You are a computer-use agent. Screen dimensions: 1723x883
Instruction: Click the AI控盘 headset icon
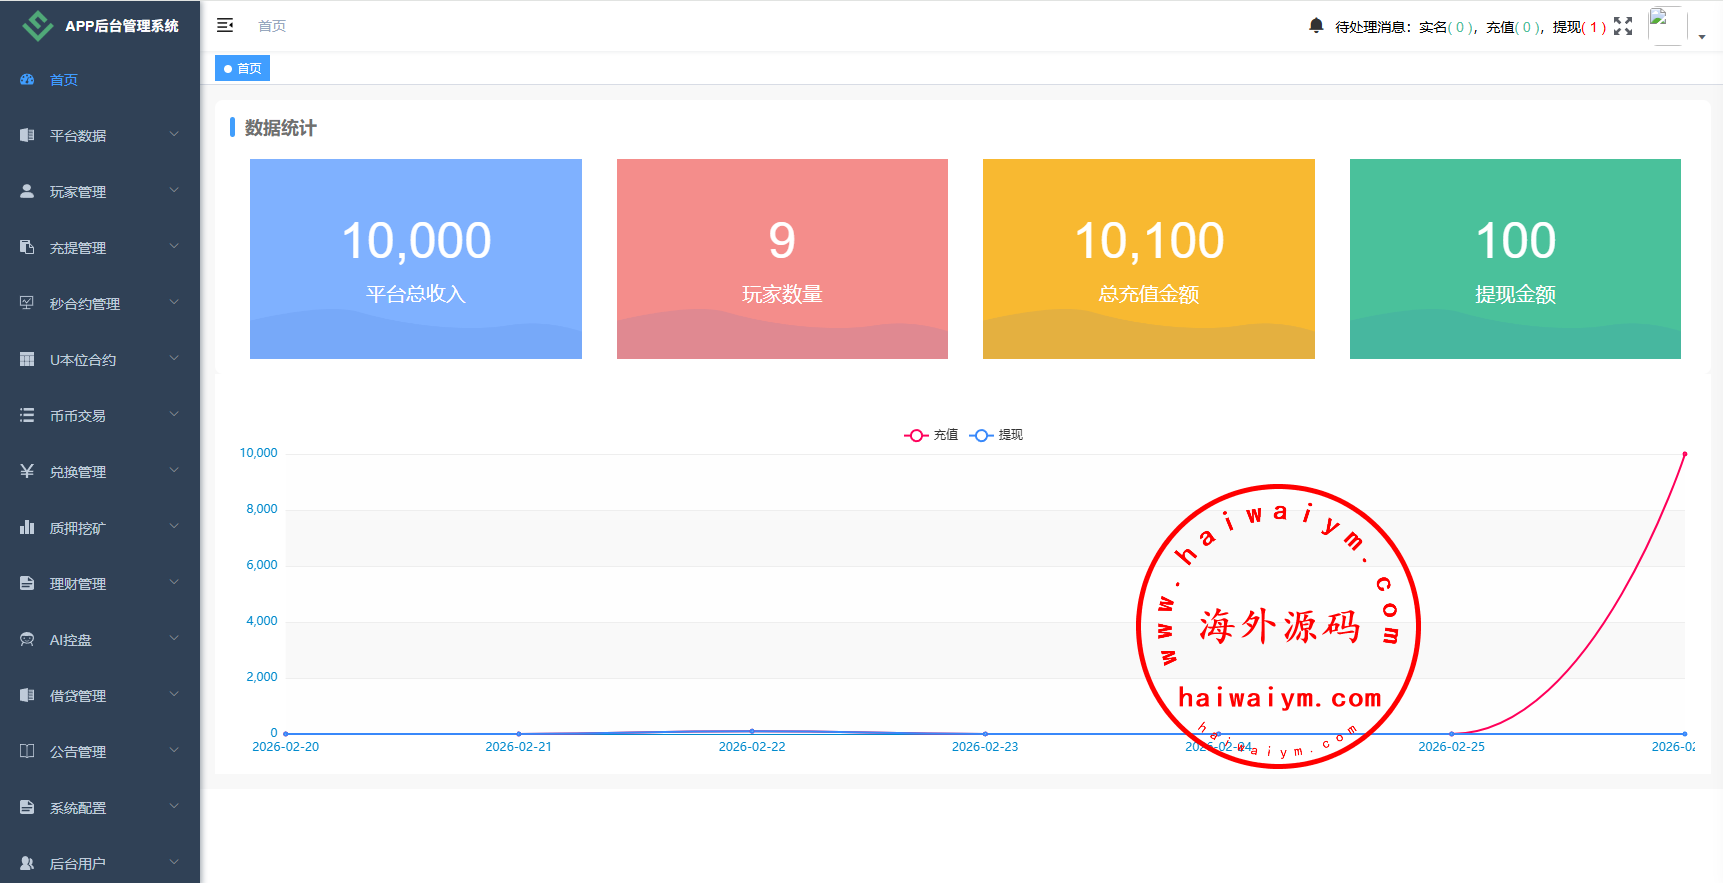click(x=27, y=639)
